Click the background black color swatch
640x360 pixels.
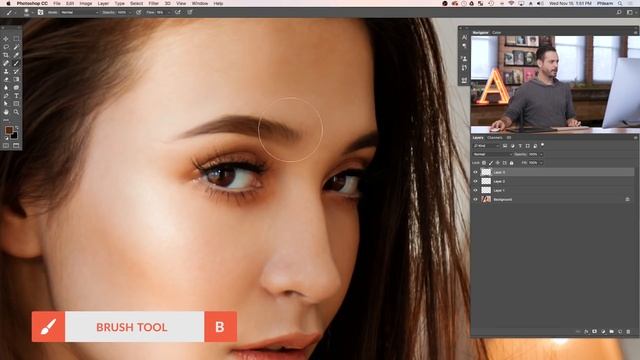click(x=14, y=136)
